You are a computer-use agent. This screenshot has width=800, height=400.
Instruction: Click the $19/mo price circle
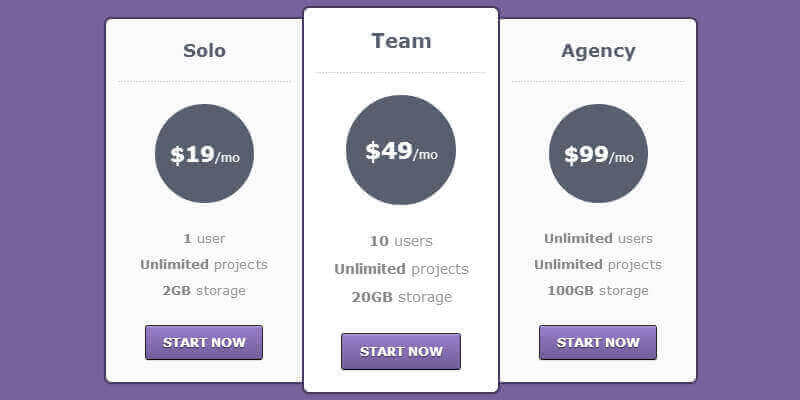[x=204, y=154]
